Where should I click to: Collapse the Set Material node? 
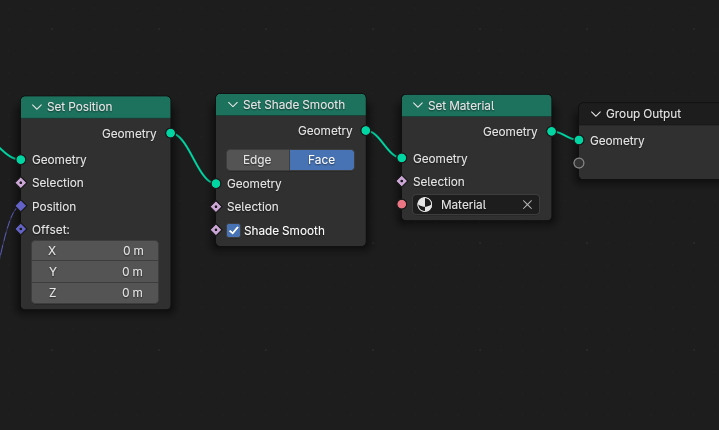[x=418, y=105]
